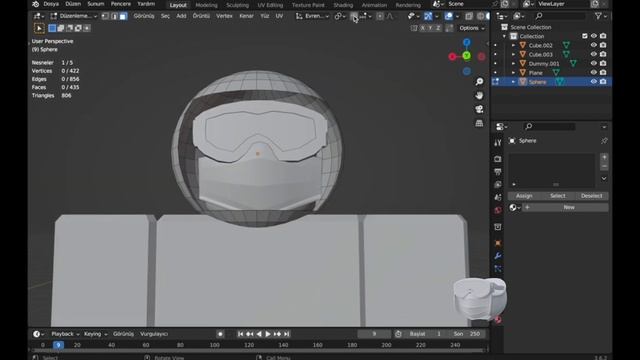Open the outliner filter dropdown
The width and height of the screenshot is (640, 360).
600,16
